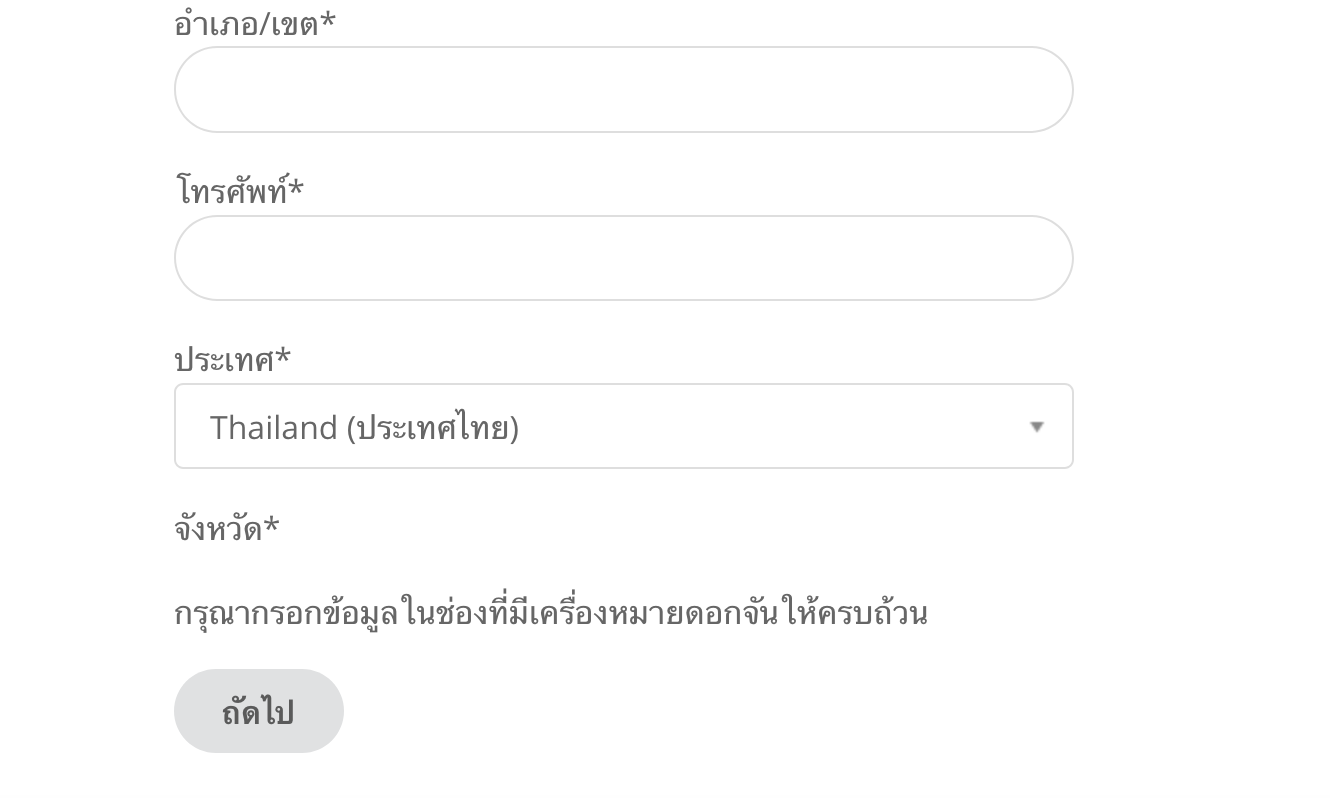Click the asterisk next to ประเทศ
The height and width of the screenshot is (798, 1330).
[284, 357]
